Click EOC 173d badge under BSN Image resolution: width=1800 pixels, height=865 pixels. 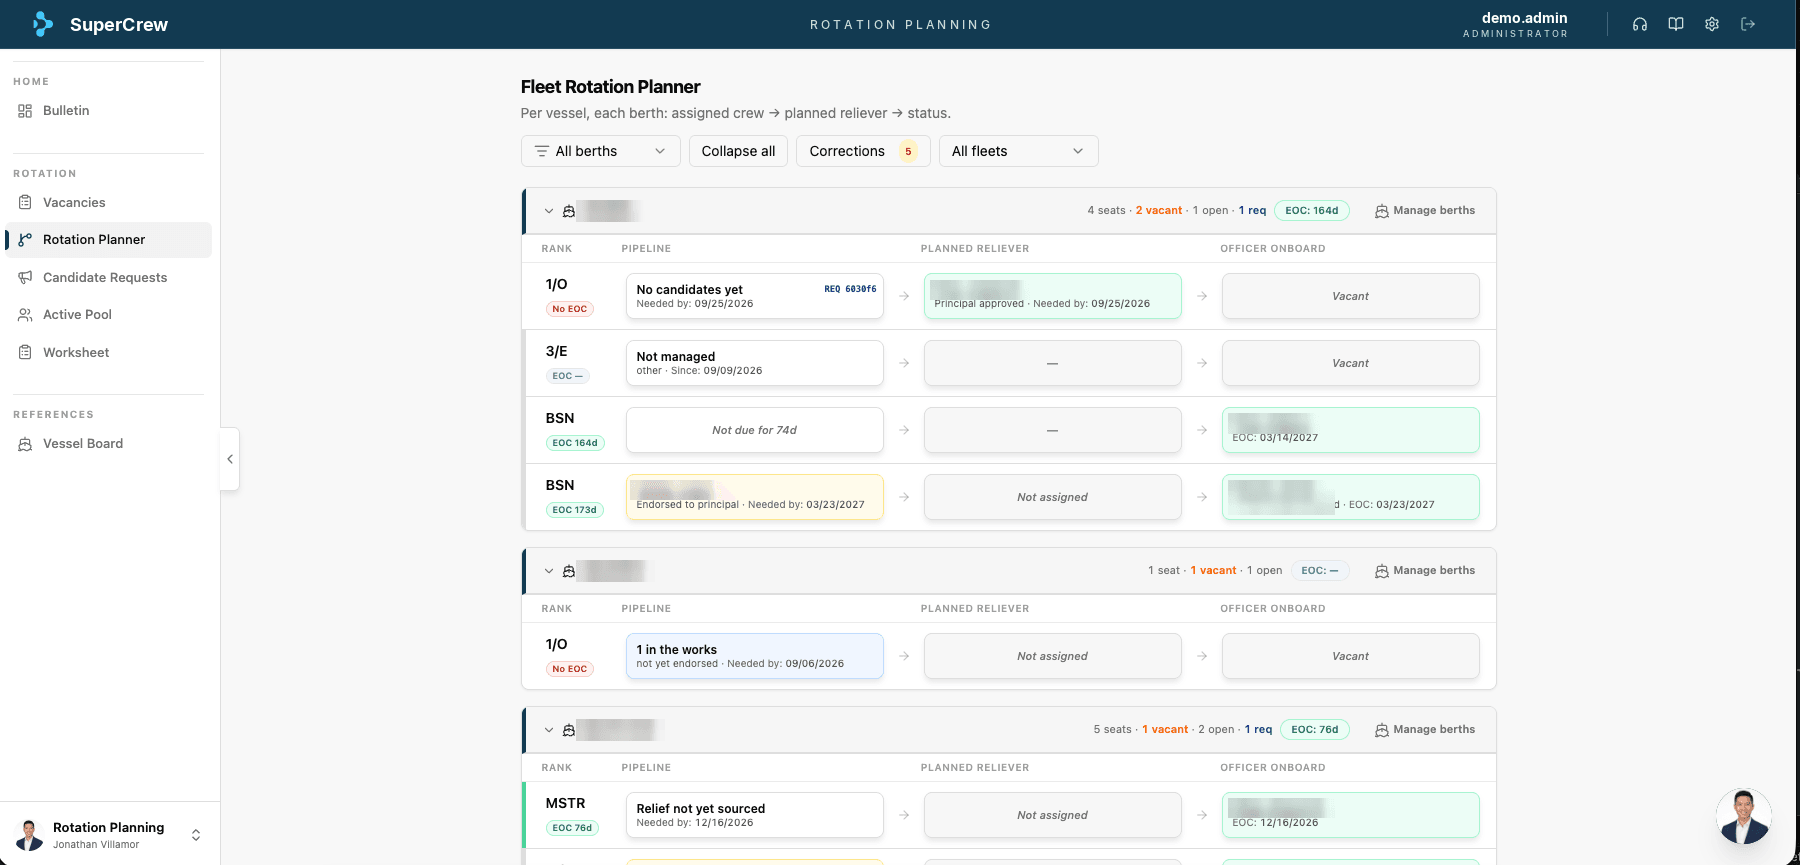[x=575, y=510]
